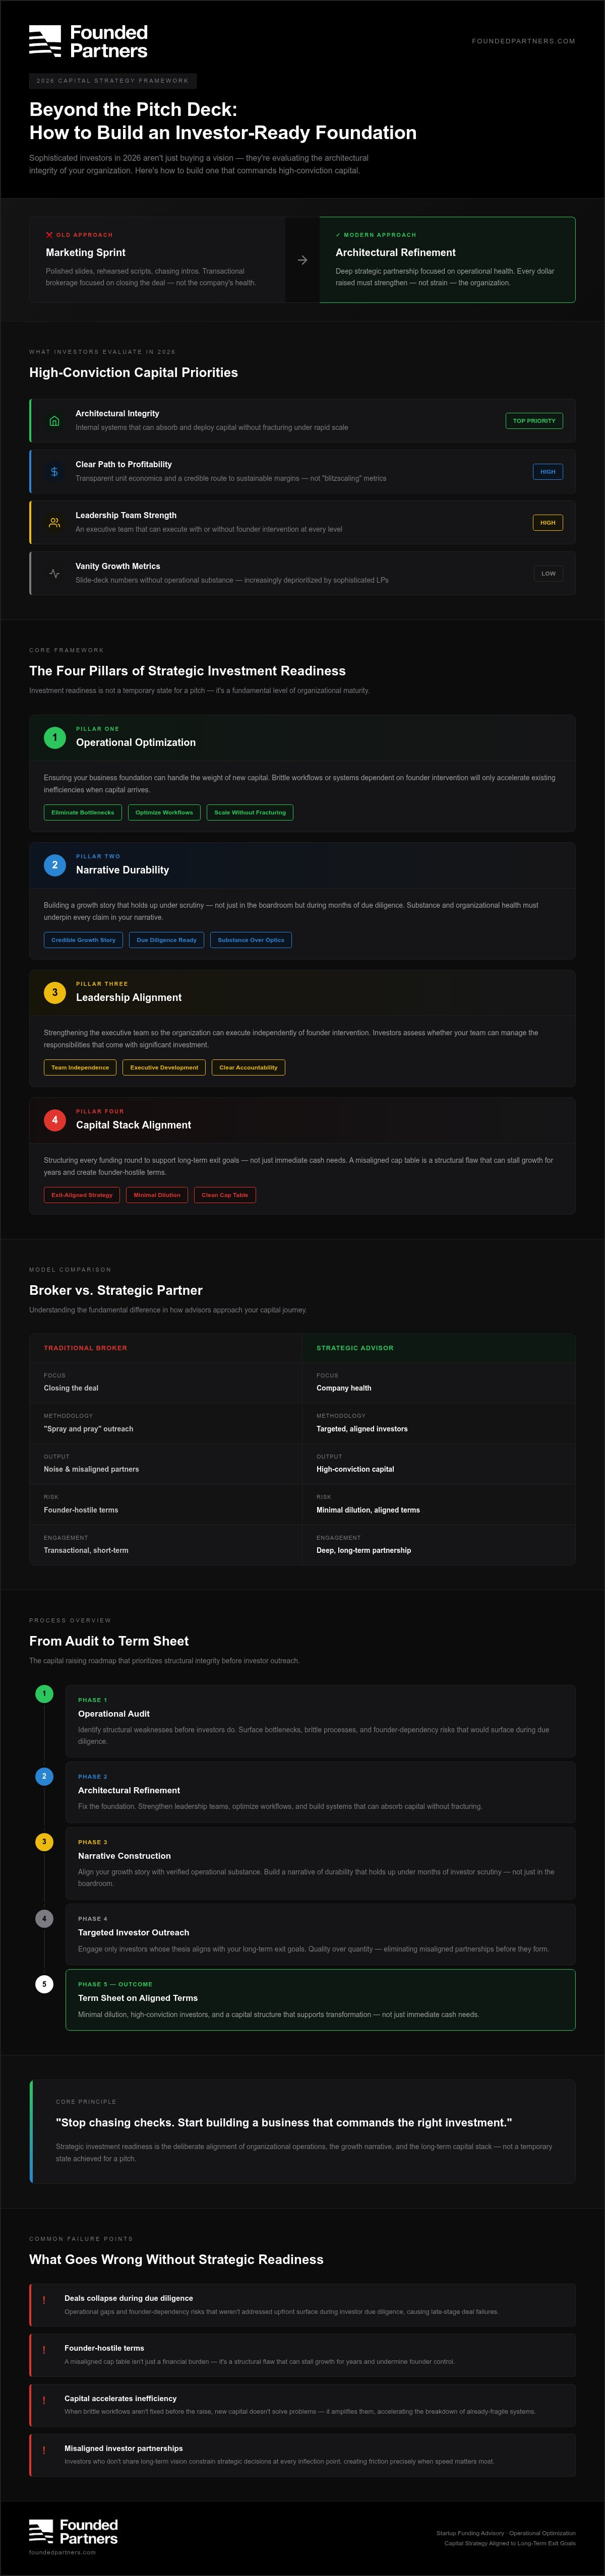Select the Strategic Advisor column header
The height and width of the screenshot is (2576, 605).
(x=355, y=1347)
